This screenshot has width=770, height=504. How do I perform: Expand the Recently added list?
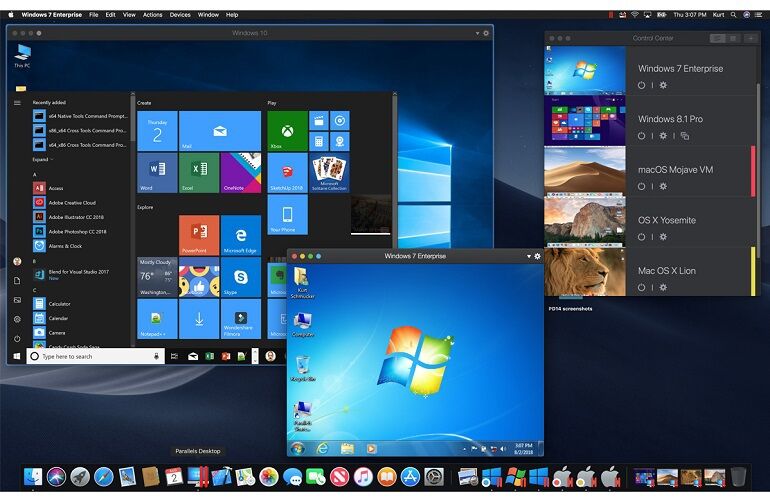click(43, 159)
